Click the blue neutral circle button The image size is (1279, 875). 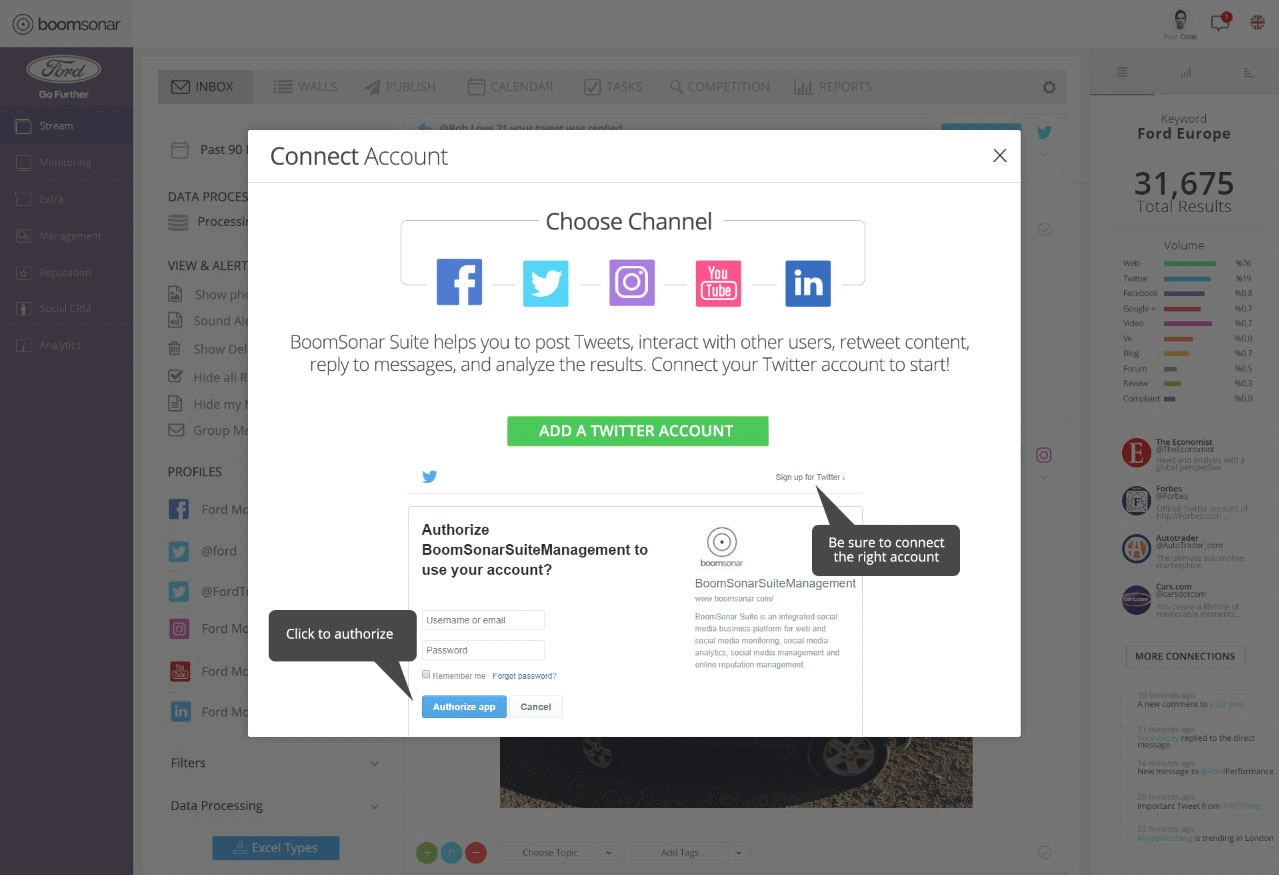point(451,853)
